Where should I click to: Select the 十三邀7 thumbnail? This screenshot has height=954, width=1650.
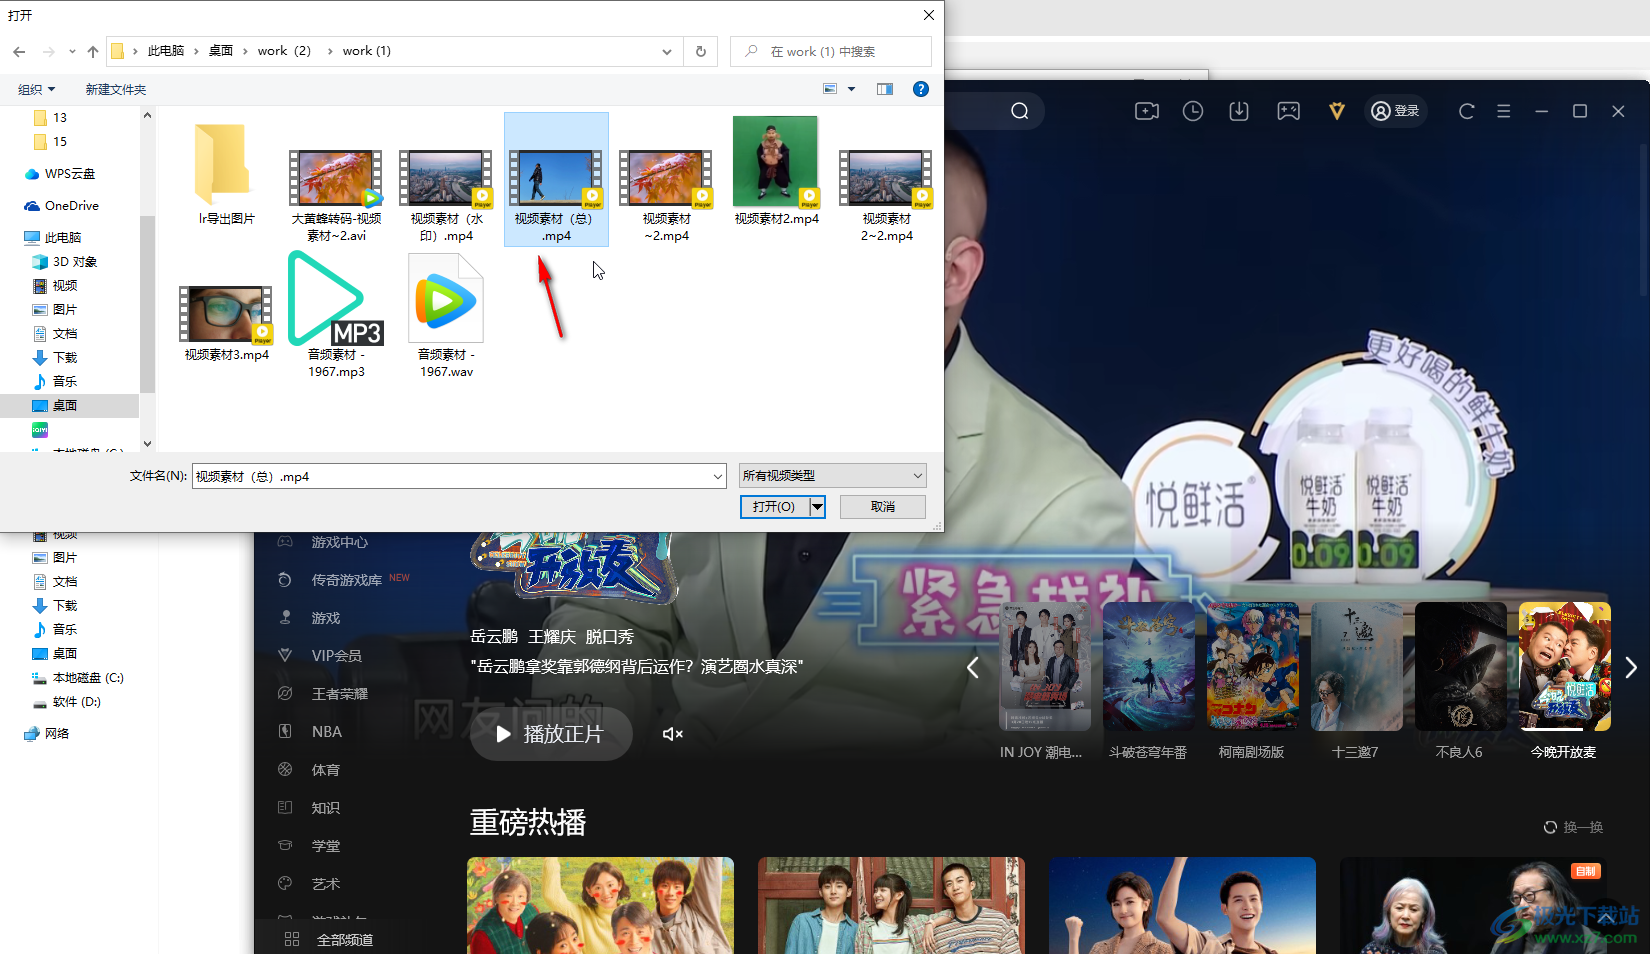tap(1356, 666)
